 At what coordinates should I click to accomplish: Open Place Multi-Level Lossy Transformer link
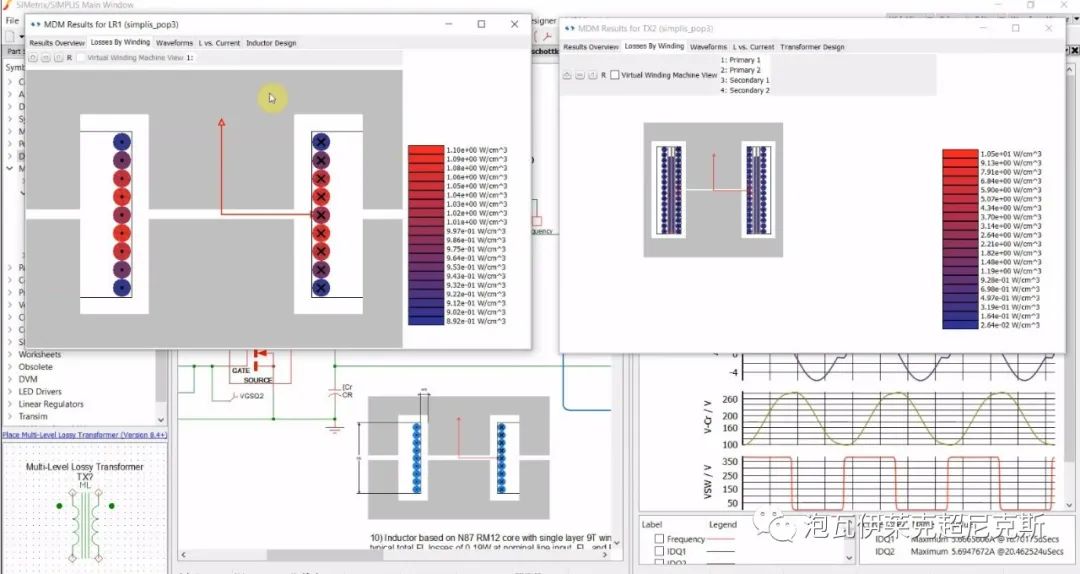click(x=84, y=435)
